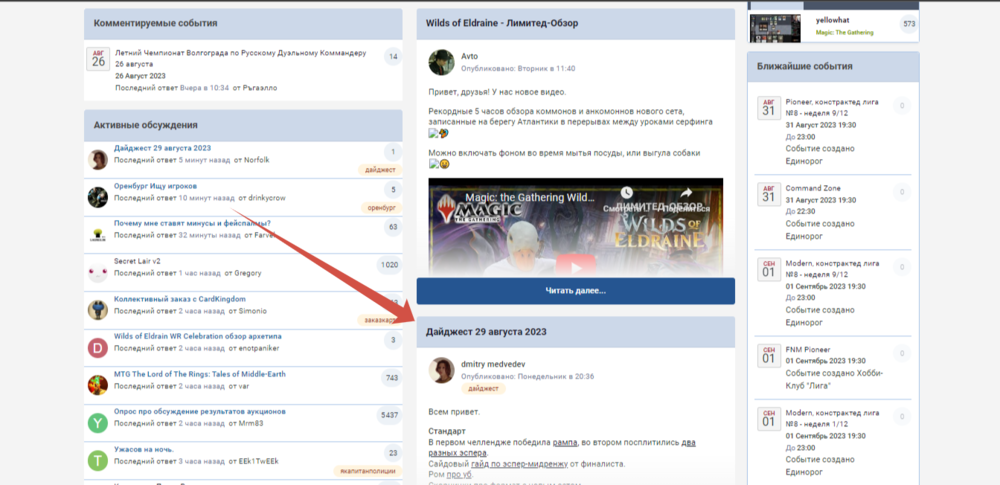Viewport: 1000px width, 485px height.
Task: Click FNM Pioneer event calendar icon
Action: (x=768, y=354)
